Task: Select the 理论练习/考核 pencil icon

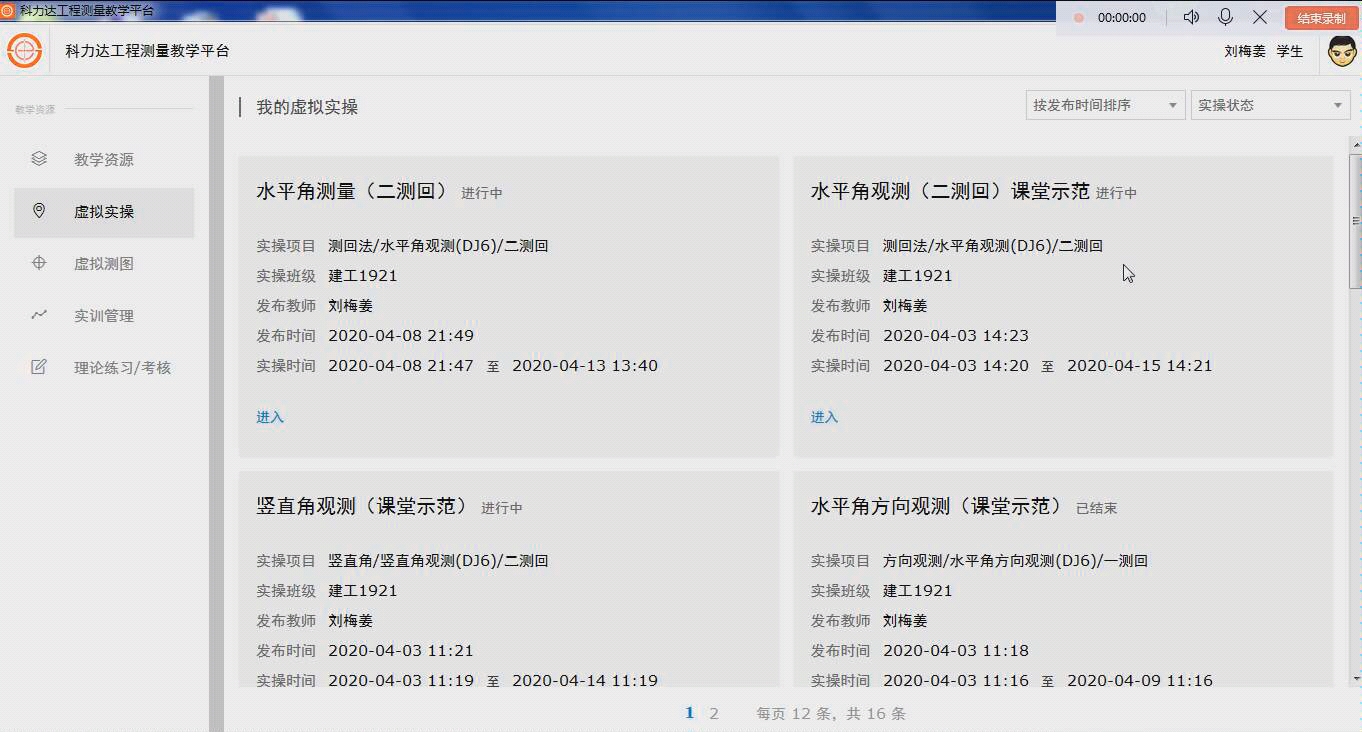Action: tap(38, 367)
